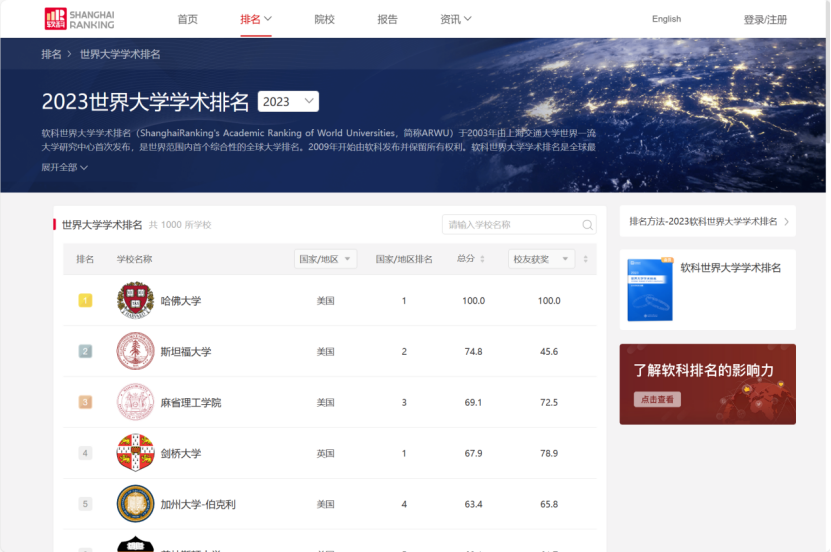The width and height of the screenshot is (831, 552).
Task: Open 哈佛大学 school name
Action: point(181,301)
